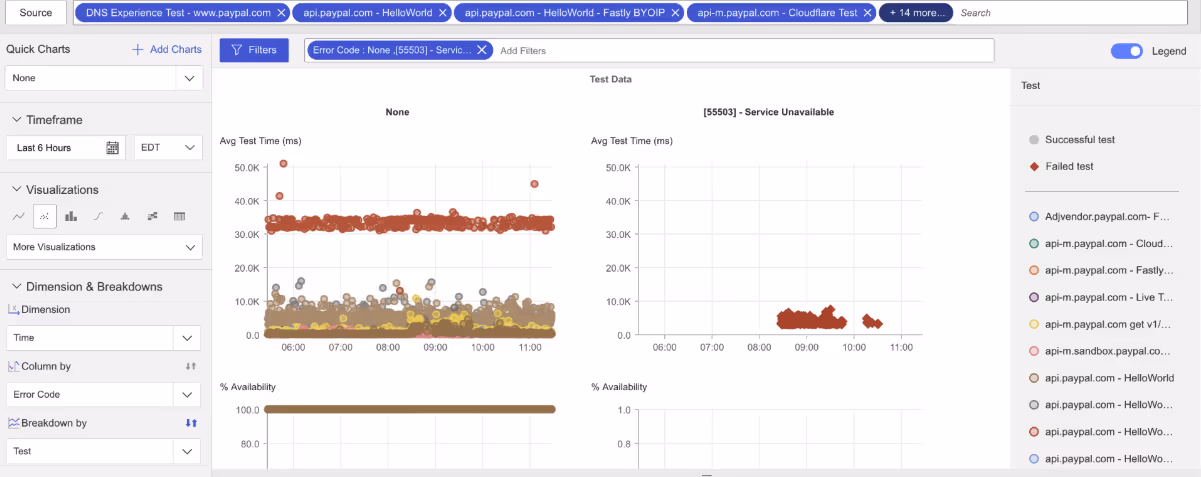Click the Quick Charts label
The height and width of the screenshot is (477, 1201).
point(38,49)
